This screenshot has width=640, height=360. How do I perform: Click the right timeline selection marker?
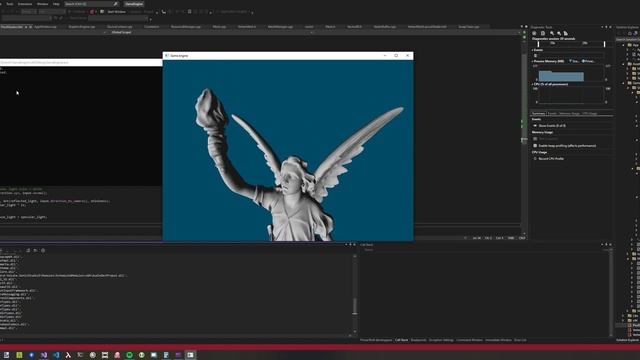tap(604, 44)
